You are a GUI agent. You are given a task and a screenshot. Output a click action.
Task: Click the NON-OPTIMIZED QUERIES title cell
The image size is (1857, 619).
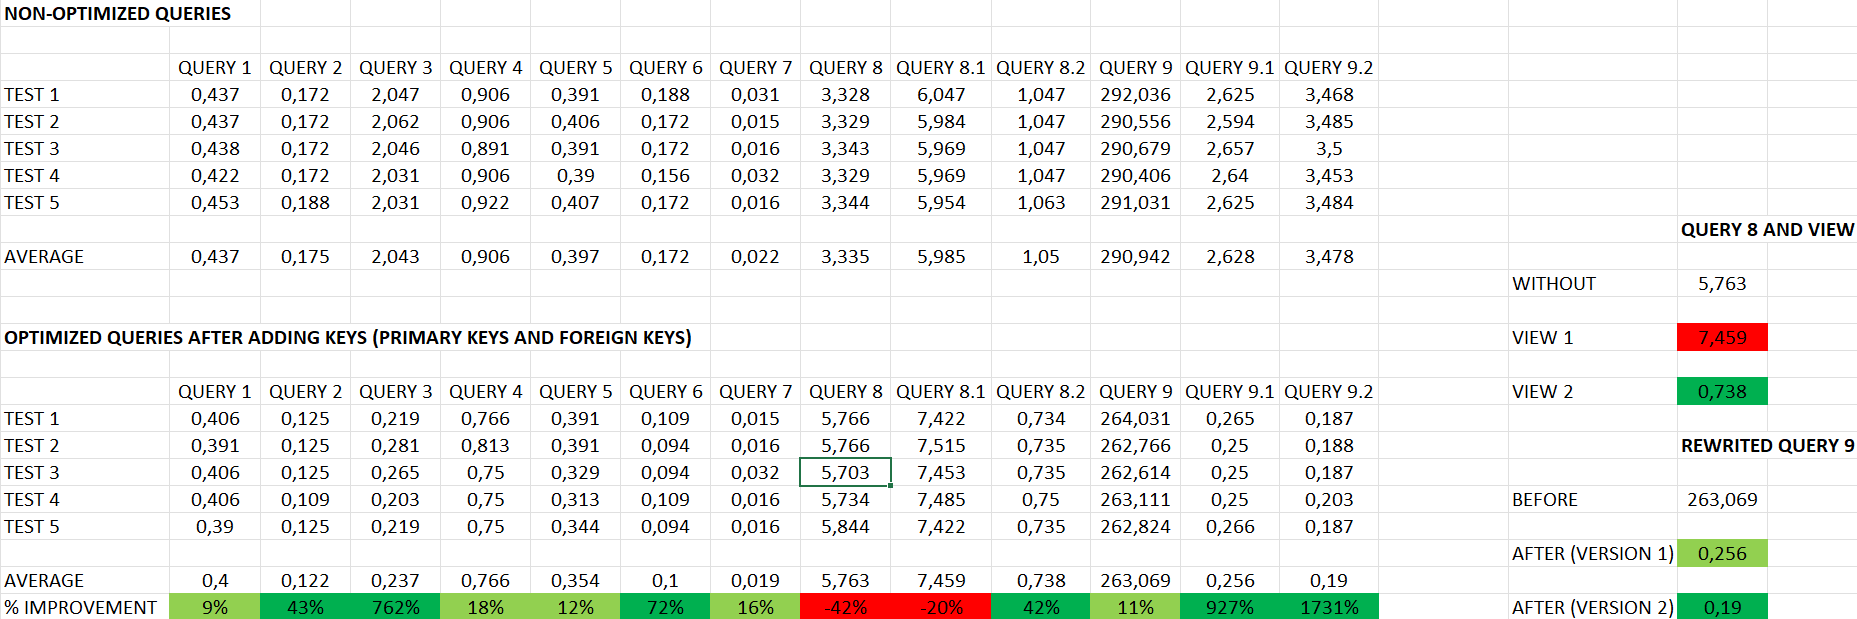tap(117, 14)
